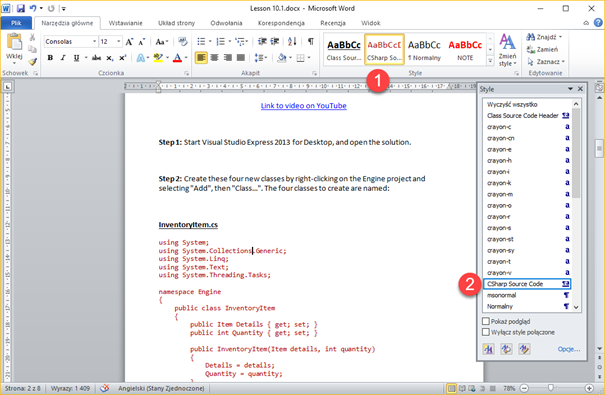Toggle Subscript formatting

pyautogui.click(x=110, y=58)
